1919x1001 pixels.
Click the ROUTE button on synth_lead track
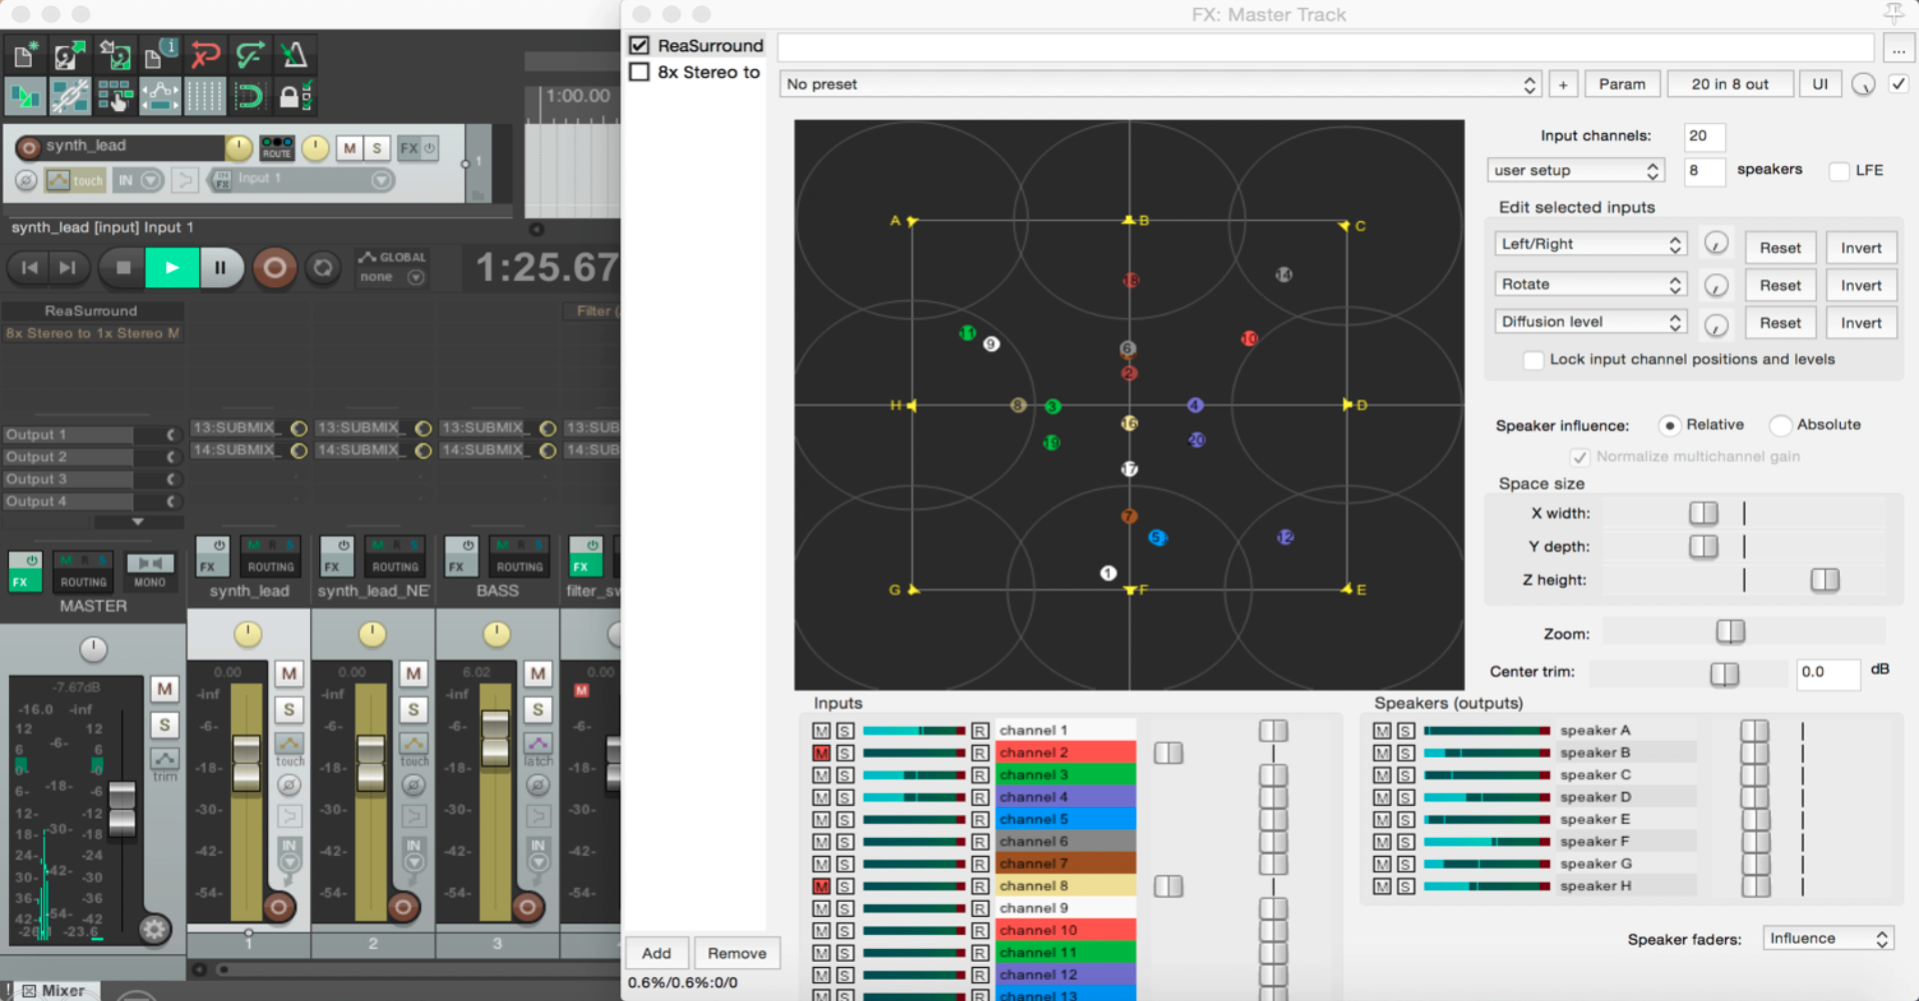pos(277,148)
